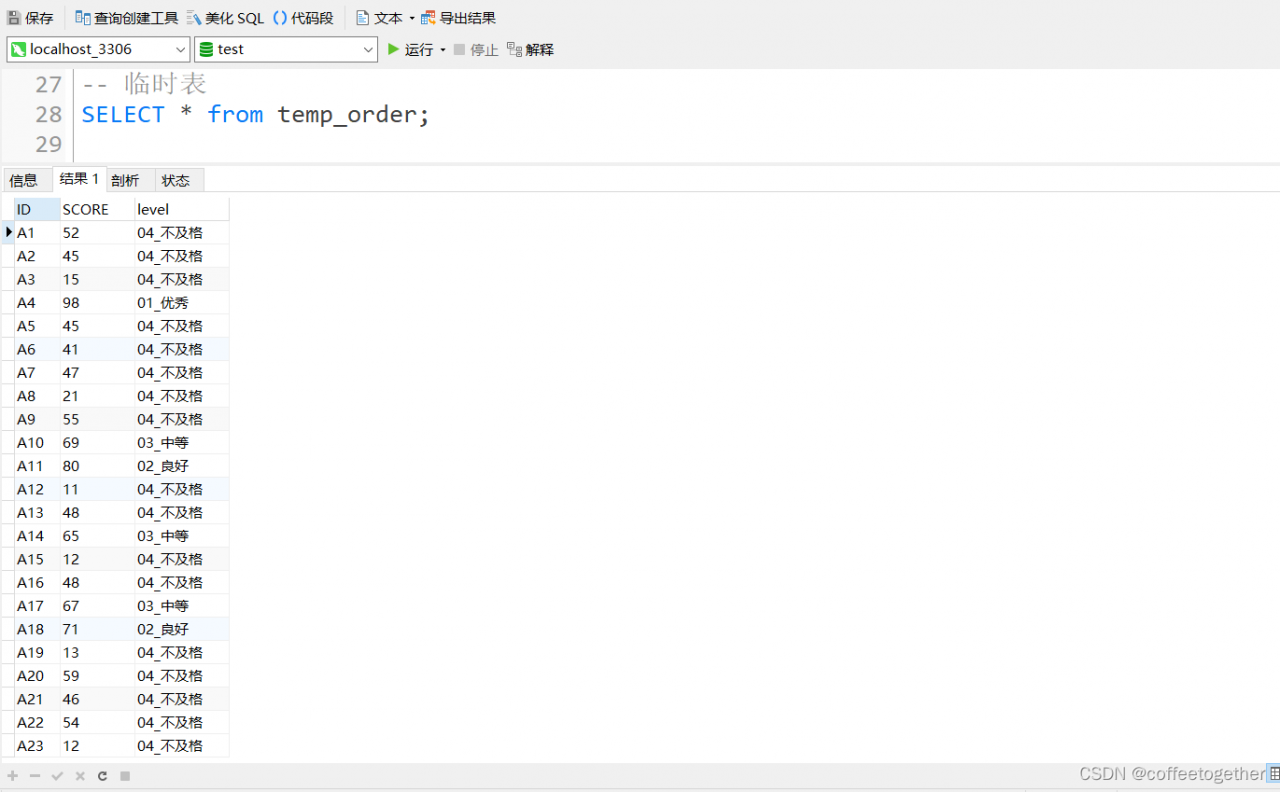This screenshot has height=792, width=1280.
Task: Select the ID cell A10
Action: pyautogui.click(x=37, y=442)
